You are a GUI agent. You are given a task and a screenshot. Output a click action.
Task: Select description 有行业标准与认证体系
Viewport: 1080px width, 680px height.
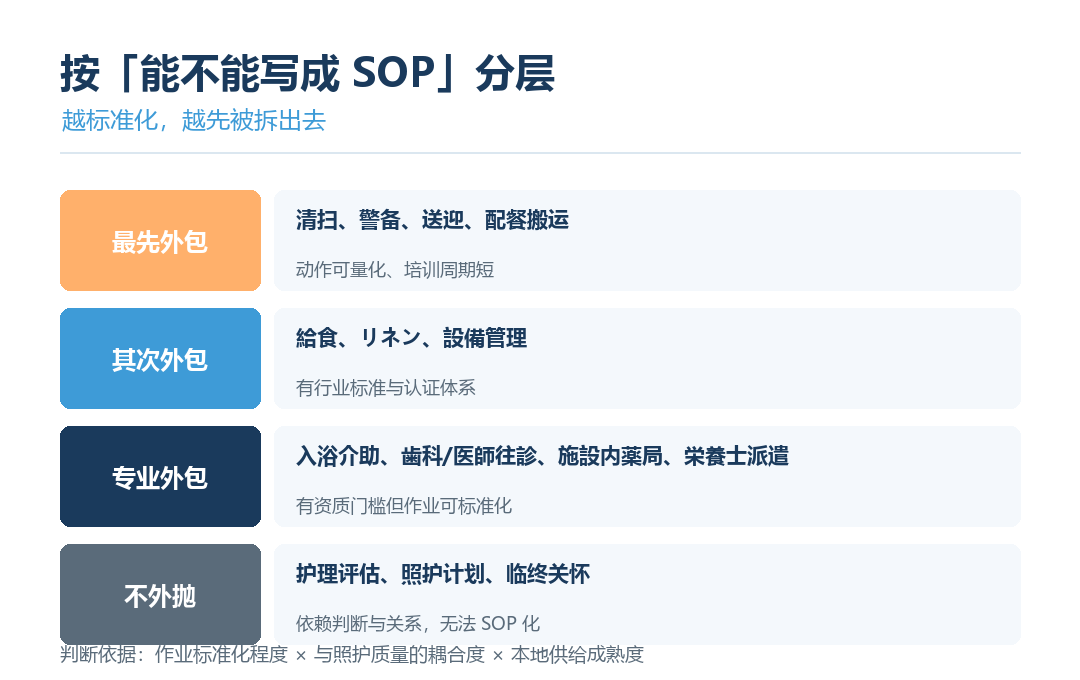click(x=385, y=387)
